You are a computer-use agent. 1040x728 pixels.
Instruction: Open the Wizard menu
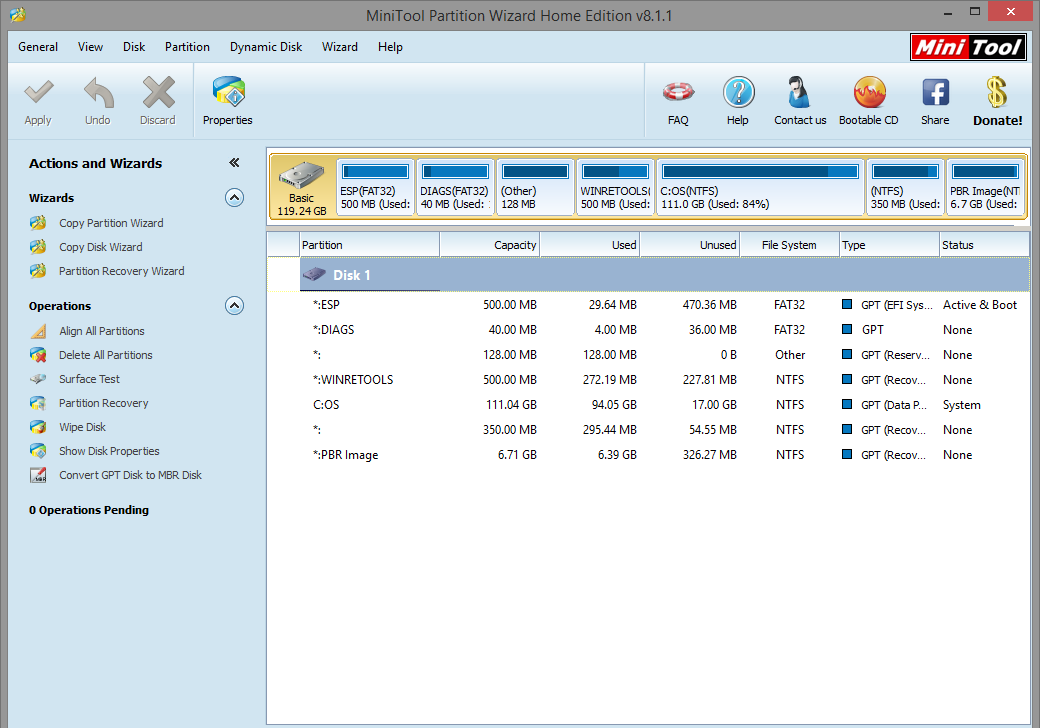pos(340,47)
